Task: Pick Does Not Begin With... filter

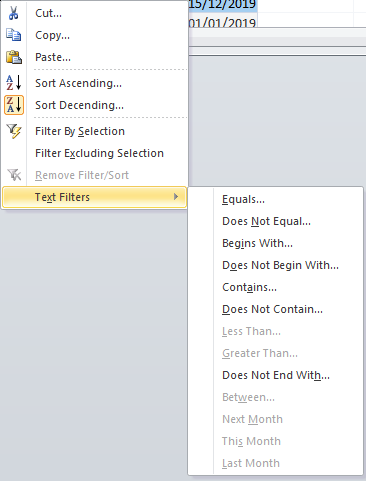Action: click(x=280, y=265)
